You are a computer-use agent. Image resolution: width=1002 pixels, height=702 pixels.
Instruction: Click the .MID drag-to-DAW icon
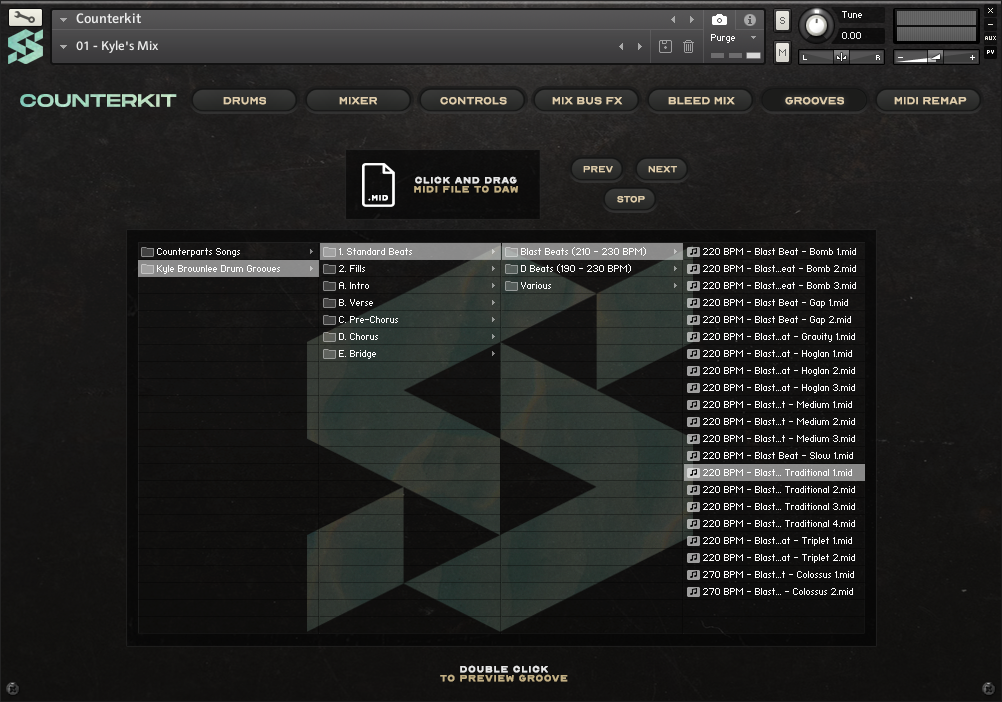point(378,184)
